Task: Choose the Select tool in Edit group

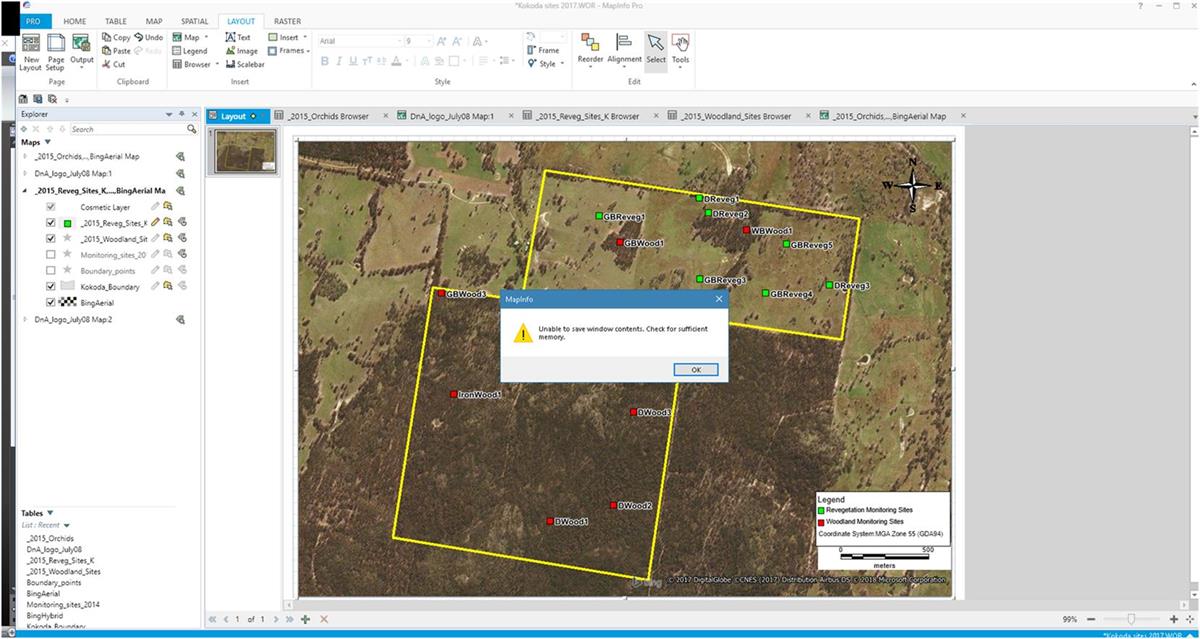Action: click(655, 47)
